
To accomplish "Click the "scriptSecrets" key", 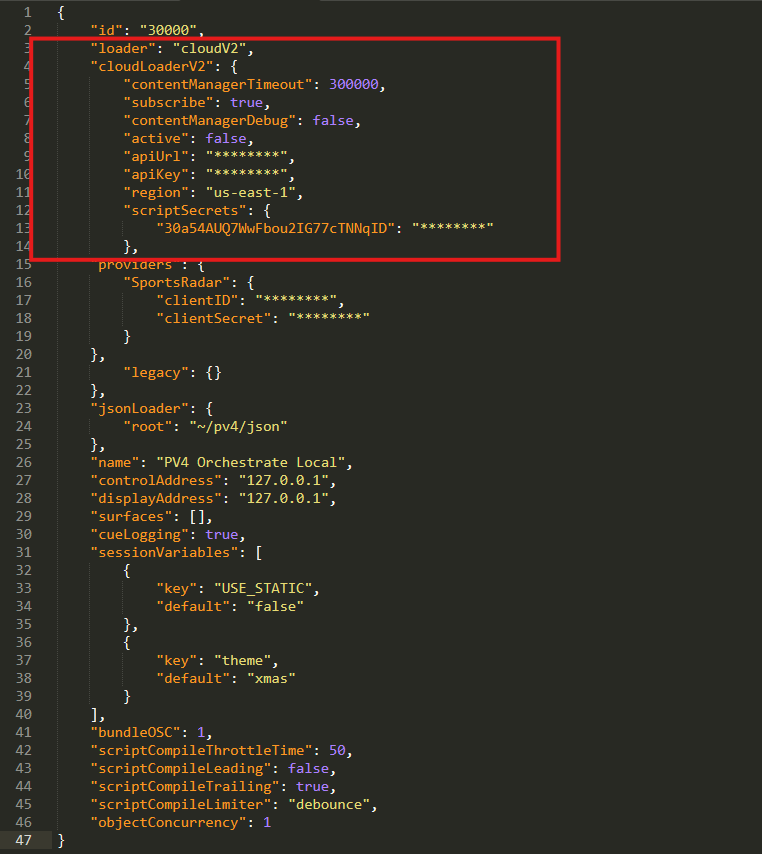I will tap(185, 210).
